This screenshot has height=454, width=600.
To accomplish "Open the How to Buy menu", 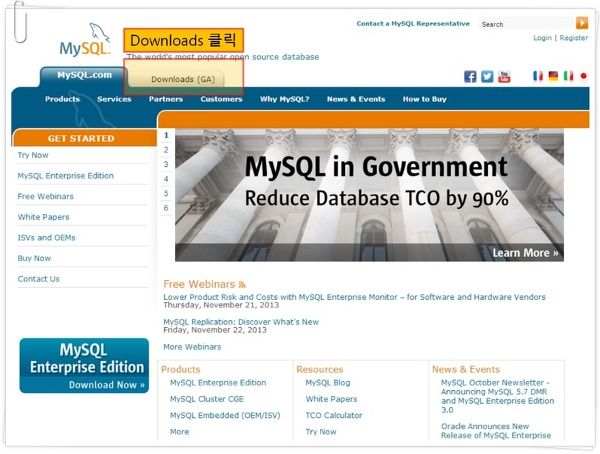I will point(425,99).
